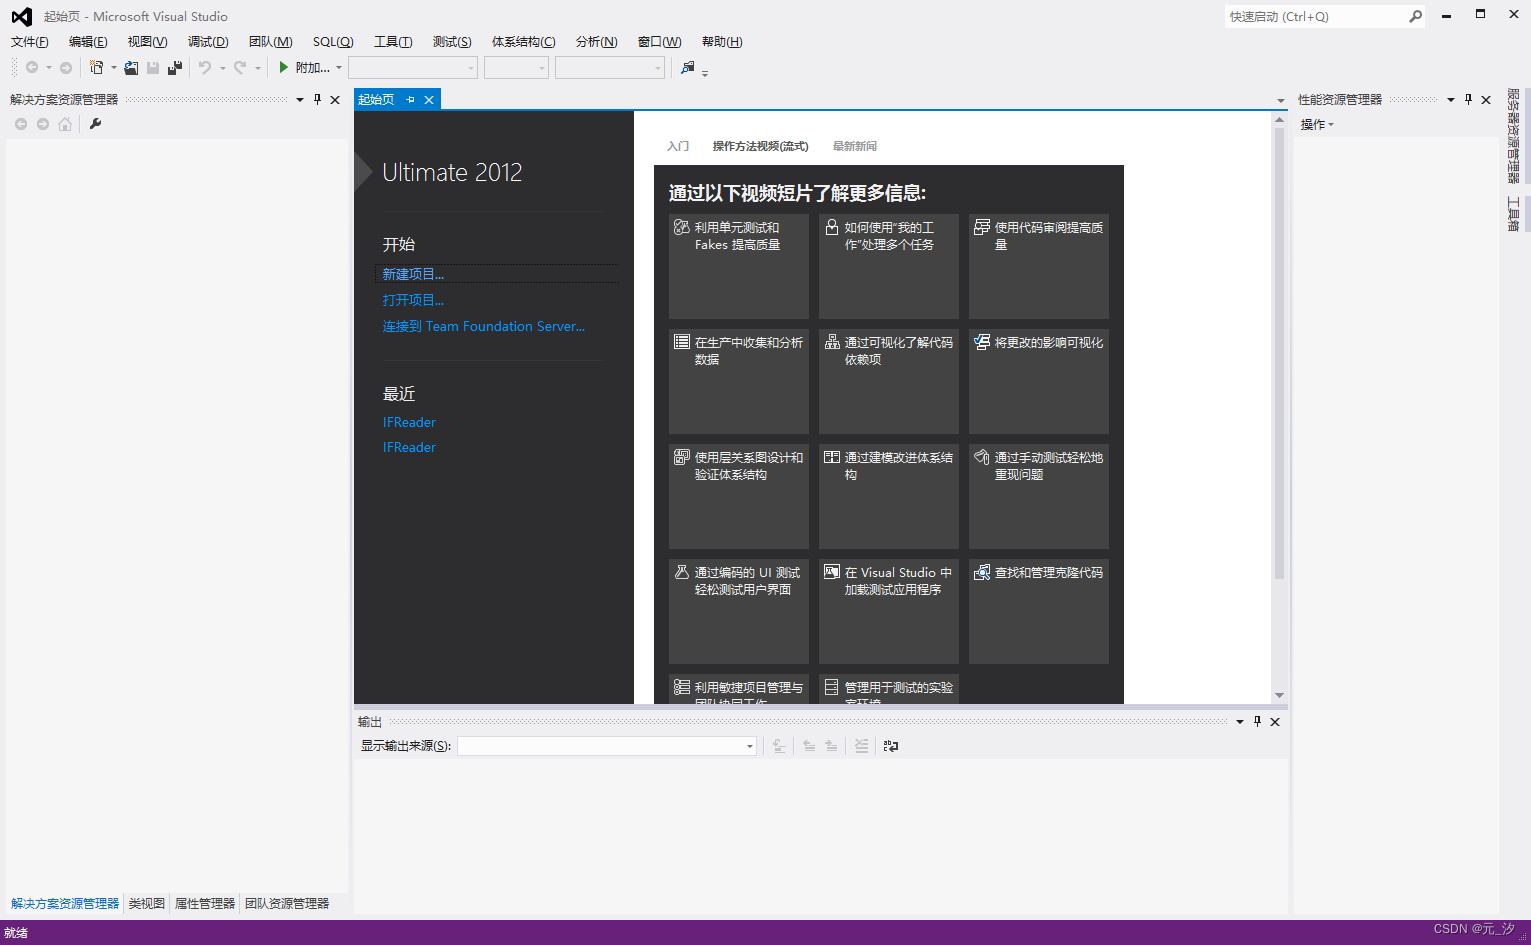
Task: Open the Attach (附加) dropdown arrow
Action: coord(339,68)
